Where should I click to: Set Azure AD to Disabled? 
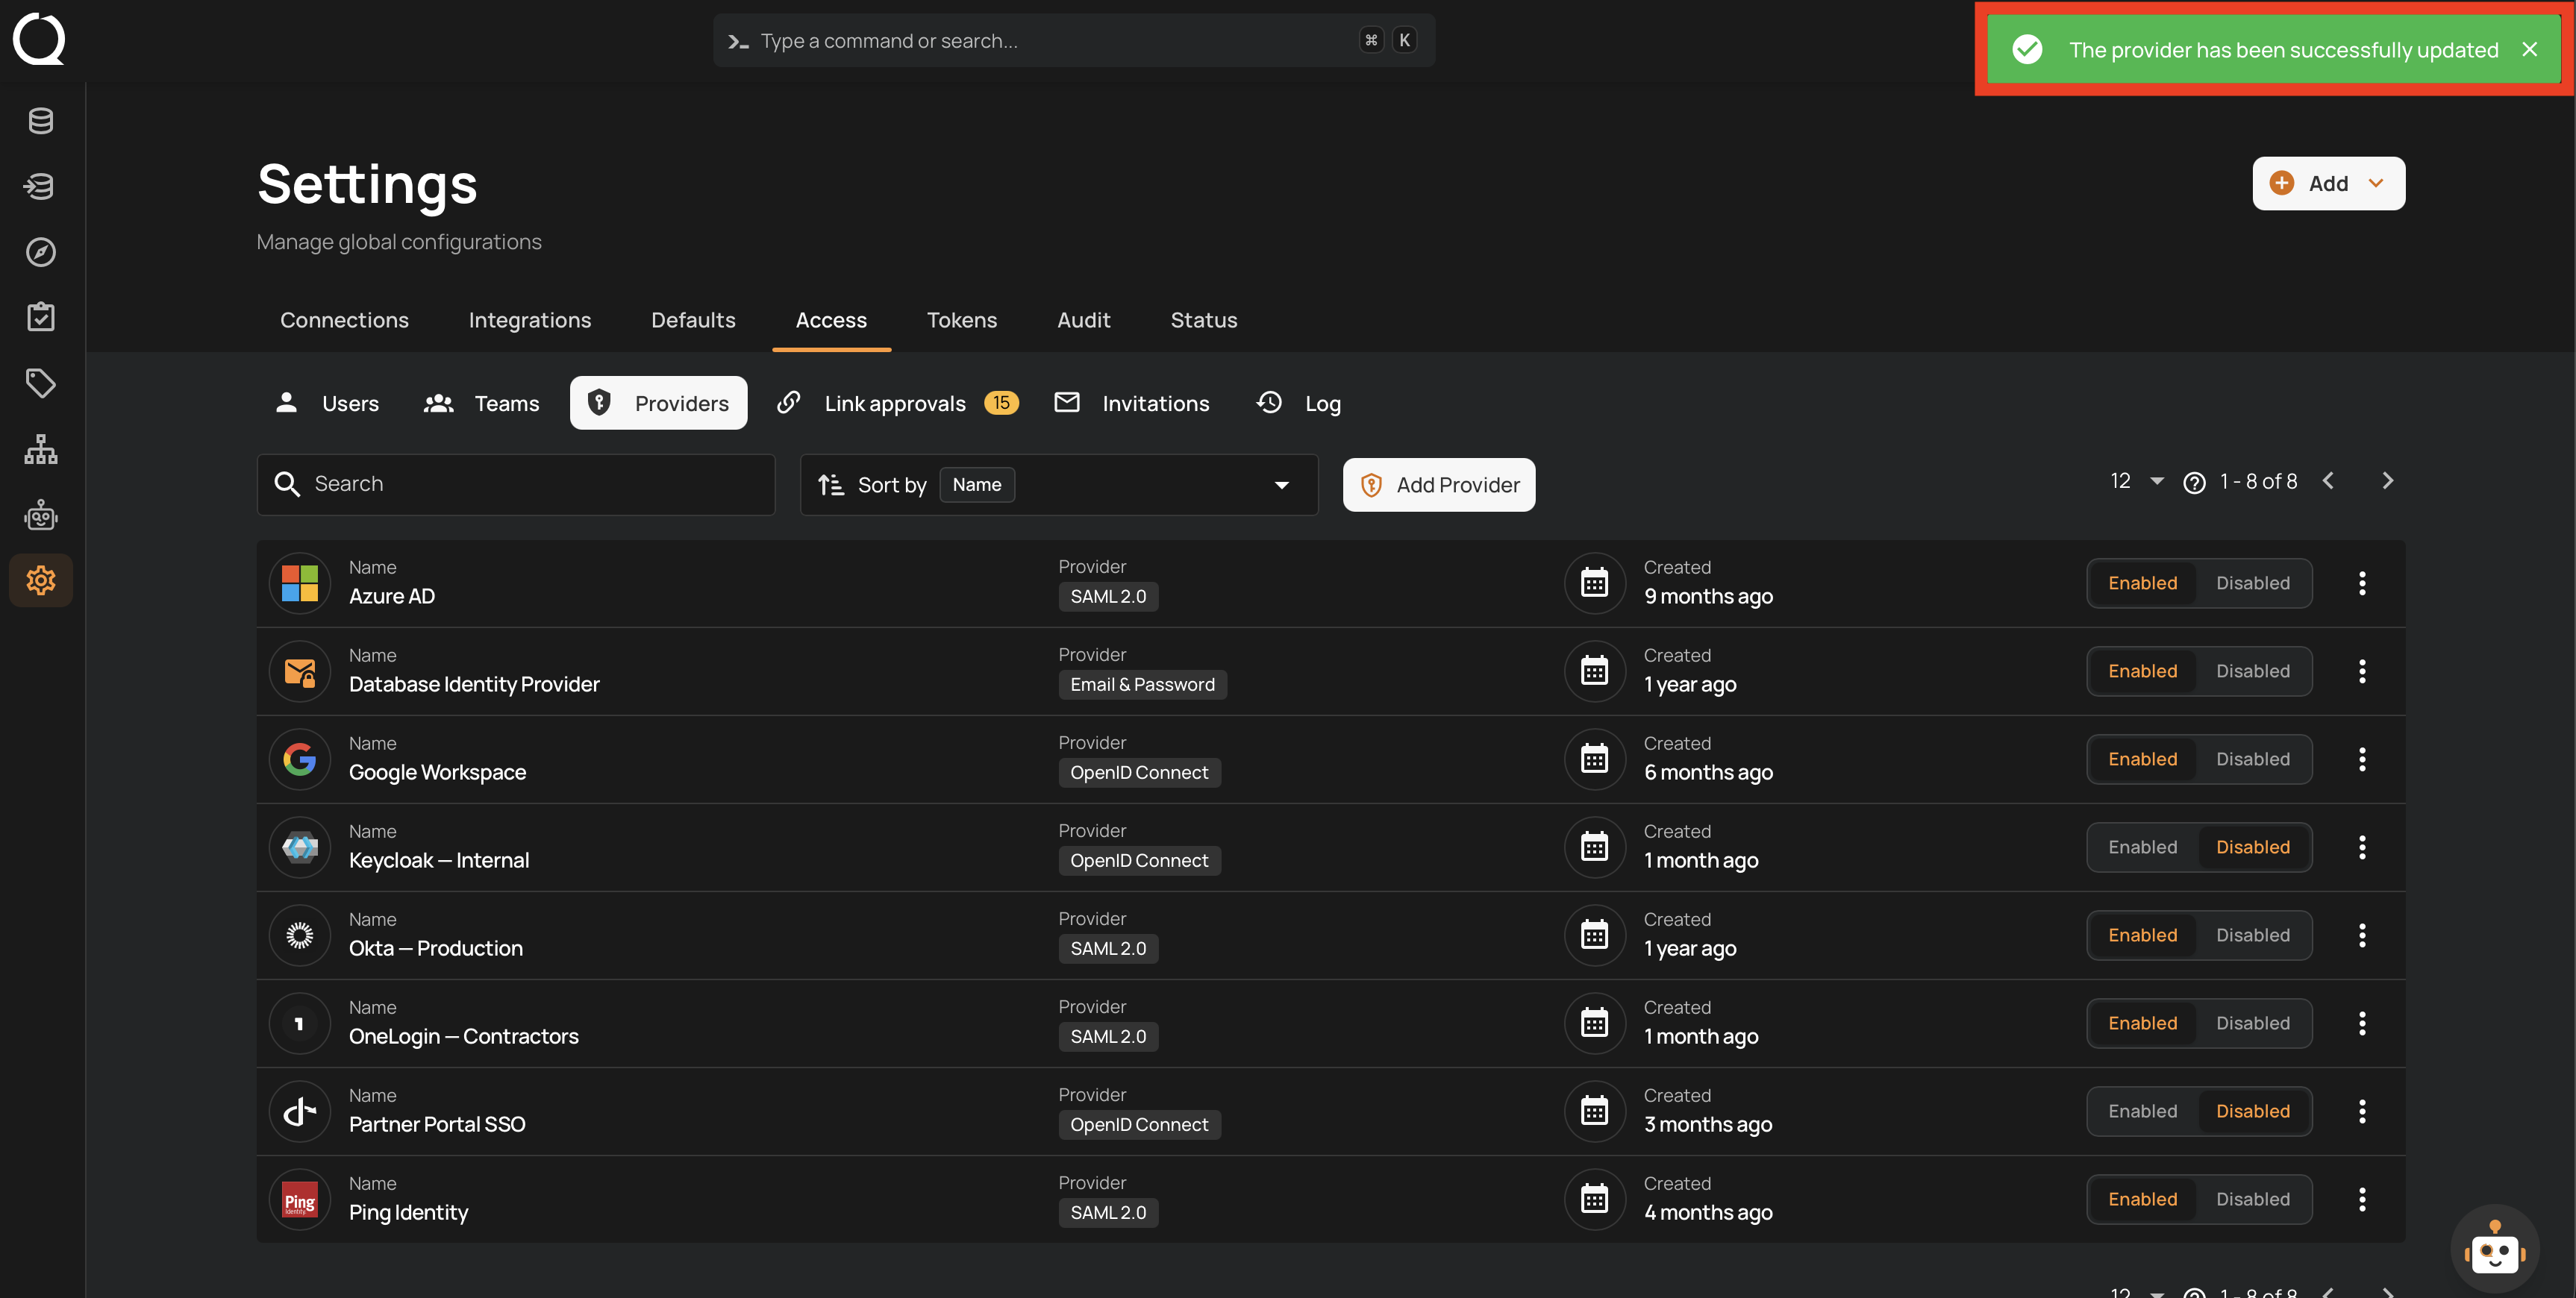point(2252,583)
